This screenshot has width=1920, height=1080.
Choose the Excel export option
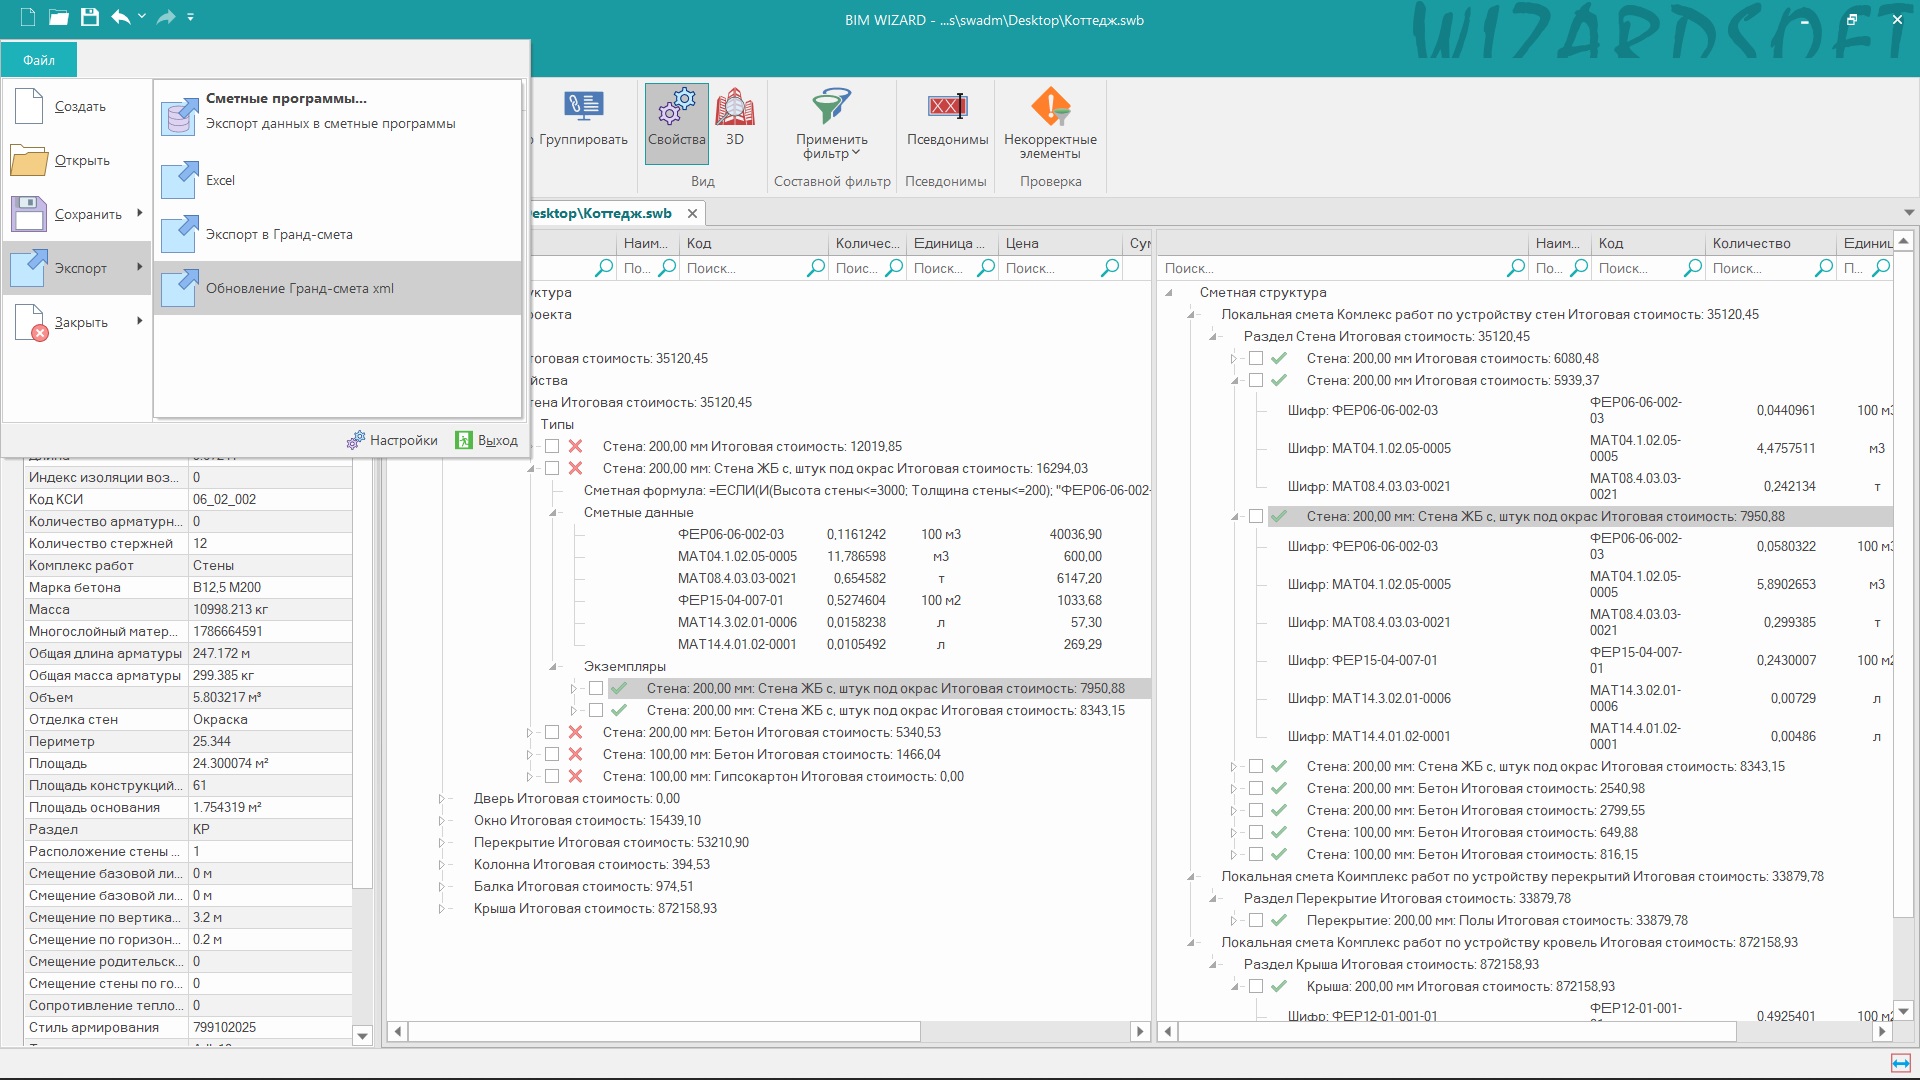tap(338, 180)
